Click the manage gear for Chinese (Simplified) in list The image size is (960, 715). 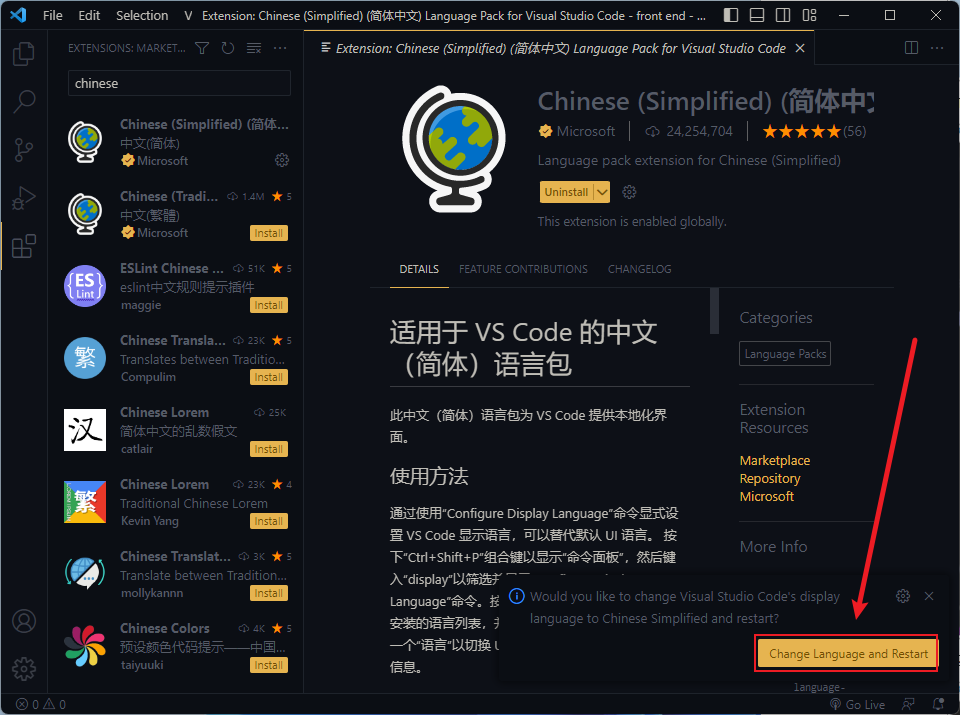(282, 160)
